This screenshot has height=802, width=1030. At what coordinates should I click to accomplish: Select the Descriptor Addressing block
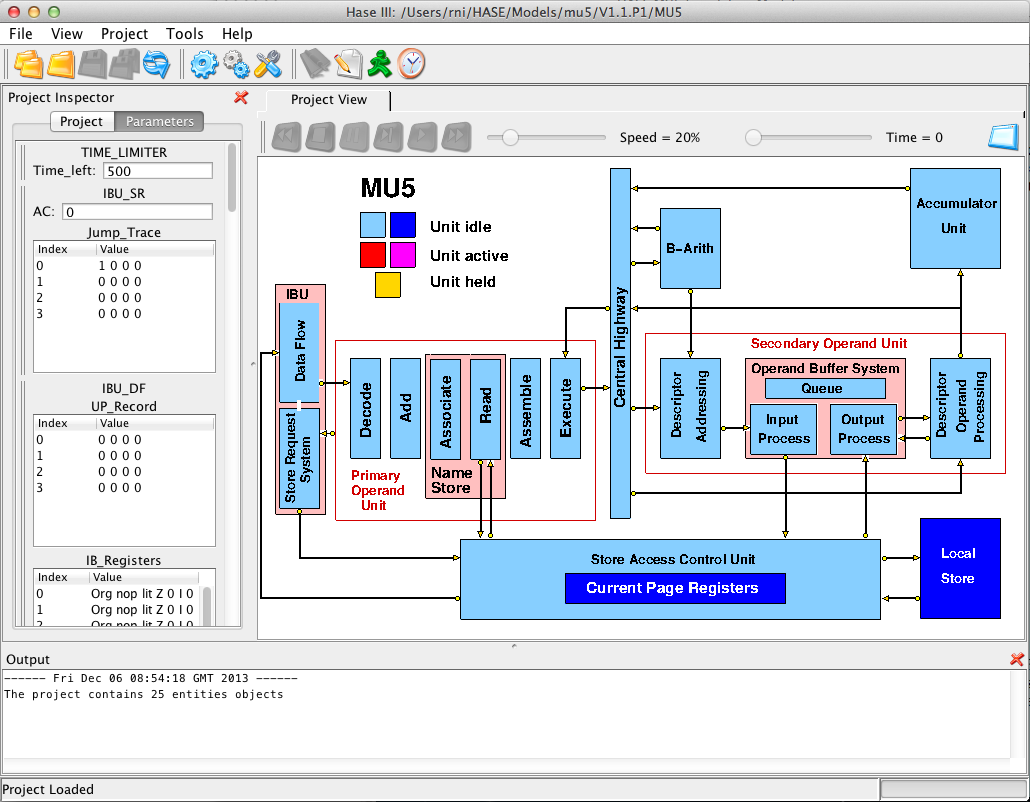pos(690,408)
